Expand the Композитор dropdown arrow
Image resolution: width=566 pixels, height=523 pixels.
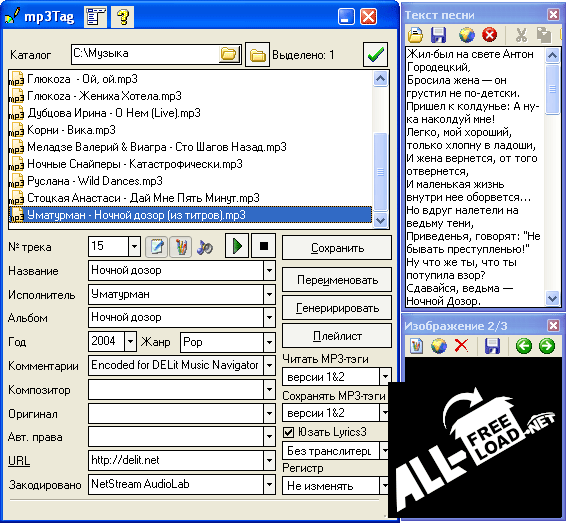[269, 389]
